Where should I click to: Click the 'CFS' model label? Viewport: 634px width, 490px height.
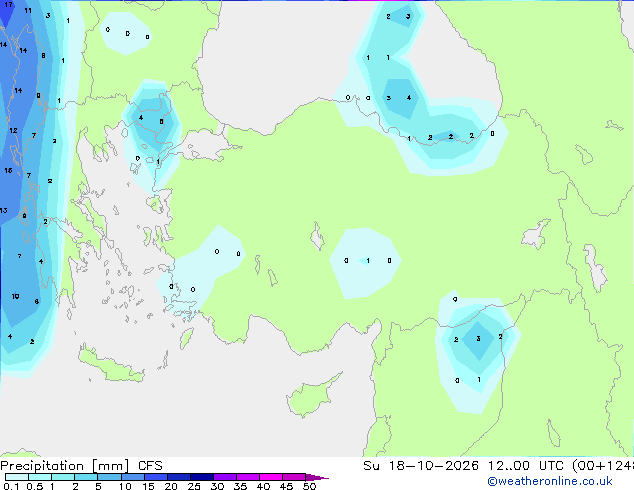150,466
